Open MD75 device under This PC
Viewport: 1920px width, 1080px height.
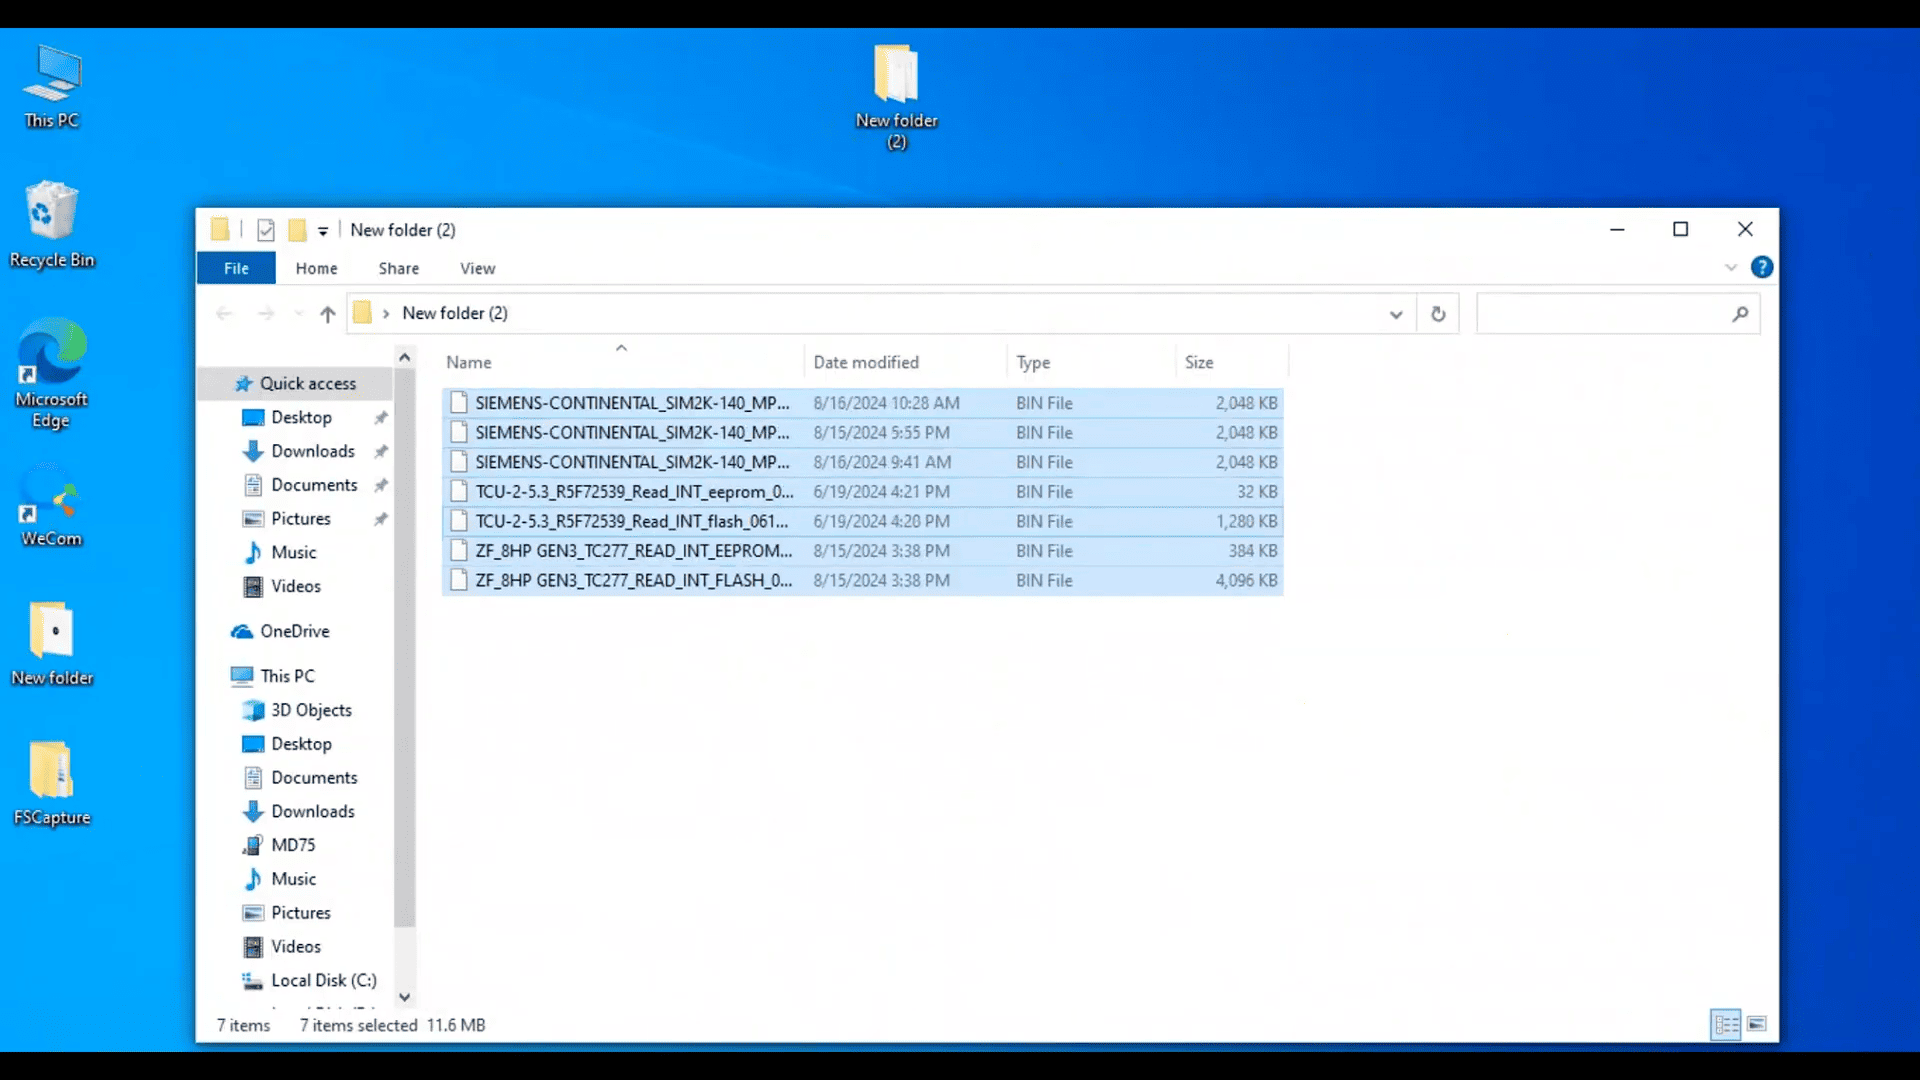[x=293, y=845]
